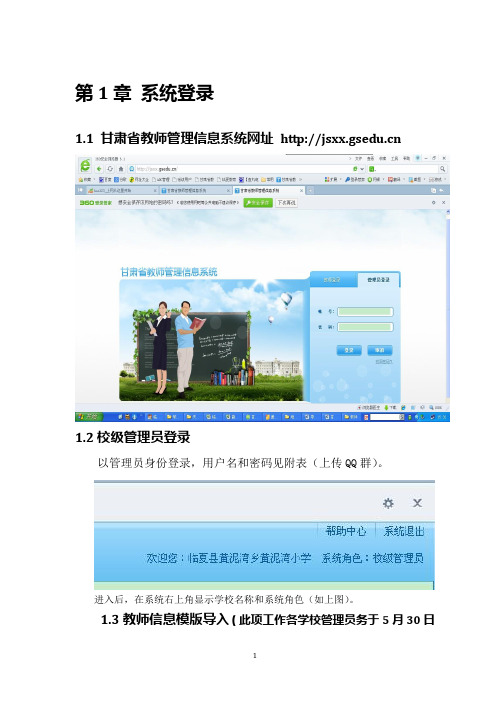The image size is (496, 702).
Task: Click the blue 登录 button
Action: click(x=349, y=350)
